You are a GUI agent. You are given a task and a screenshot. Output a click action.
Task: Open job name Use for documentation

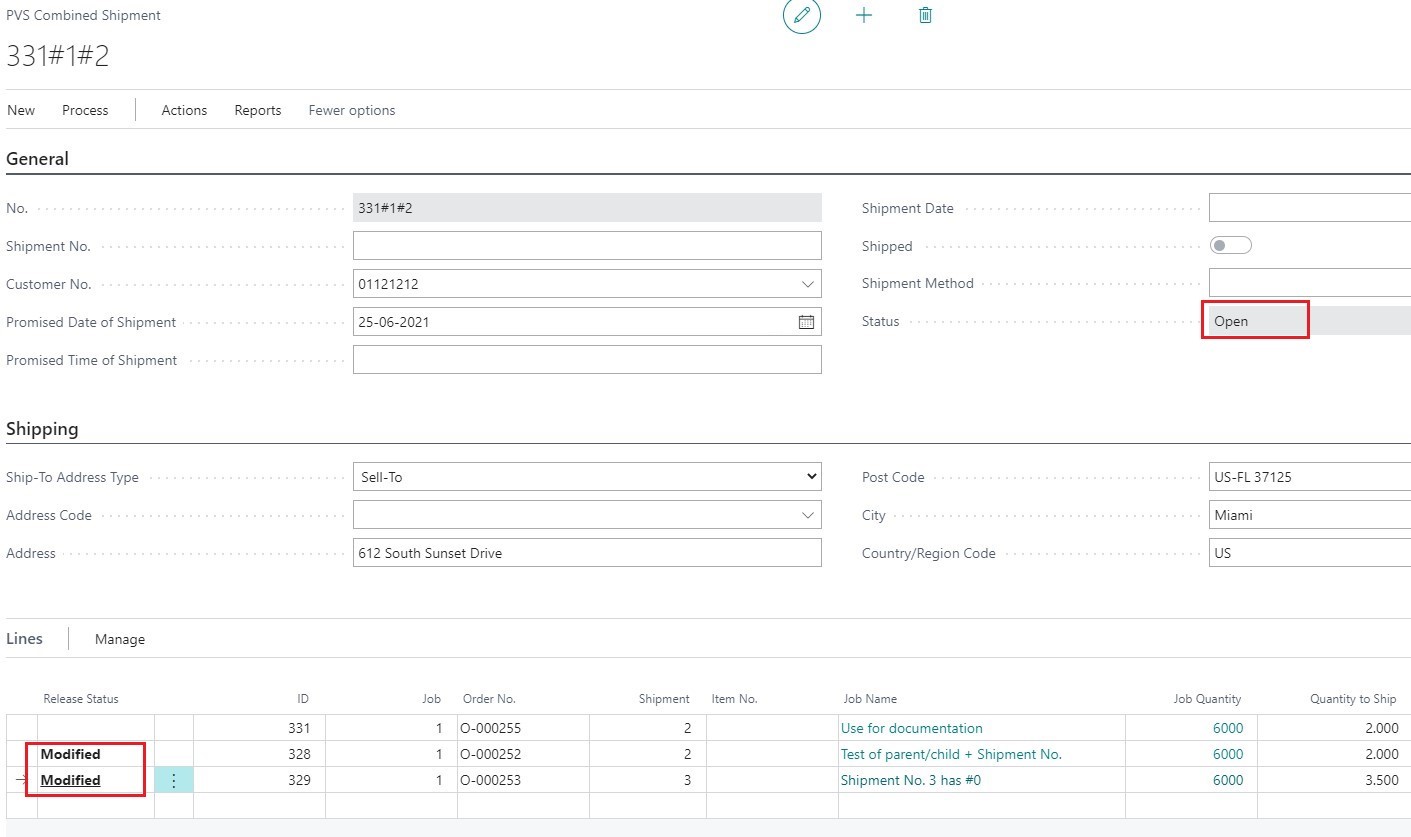pyautogui.click(x=911, y=728)
